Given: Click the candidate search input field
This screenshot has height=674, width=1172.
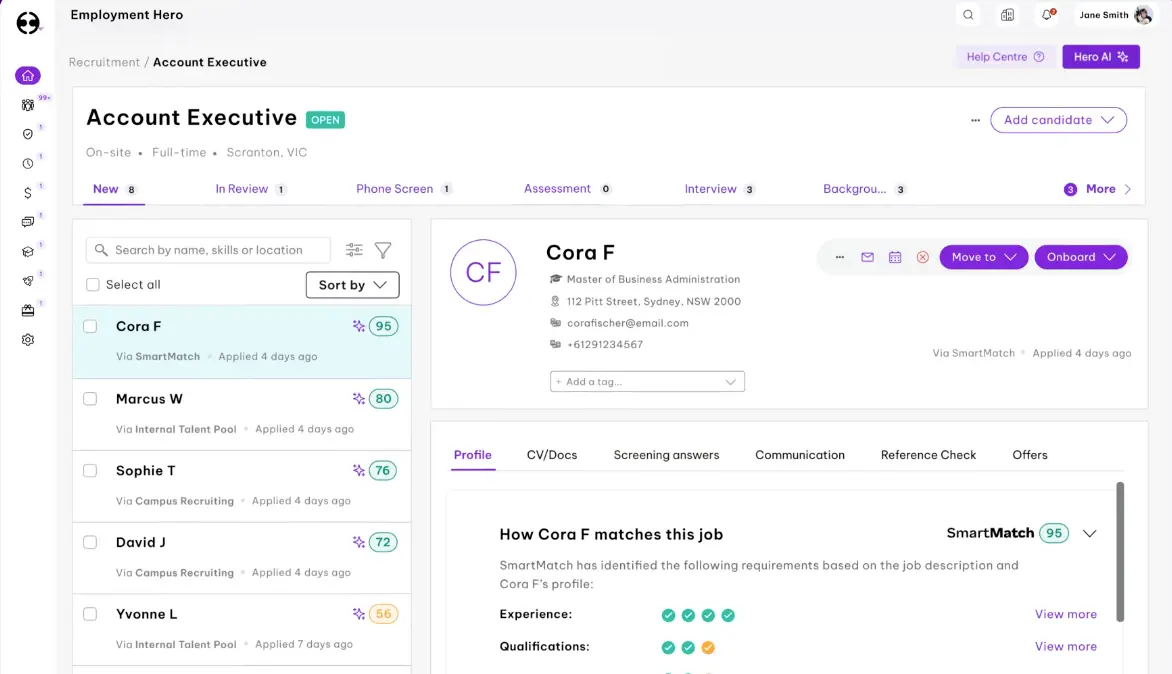Looking at the screenshot, I should (x=207, y=249).
